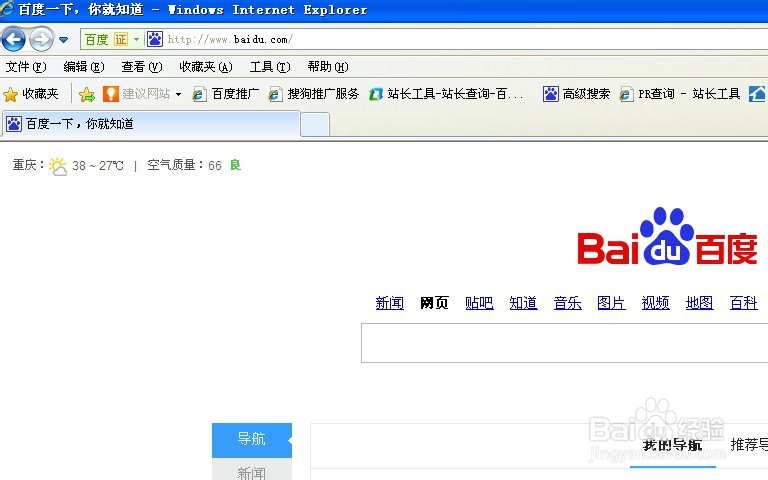768x480 pixels.
Task: Click the Baidu paw favicon in address bar
Action: 155,39
